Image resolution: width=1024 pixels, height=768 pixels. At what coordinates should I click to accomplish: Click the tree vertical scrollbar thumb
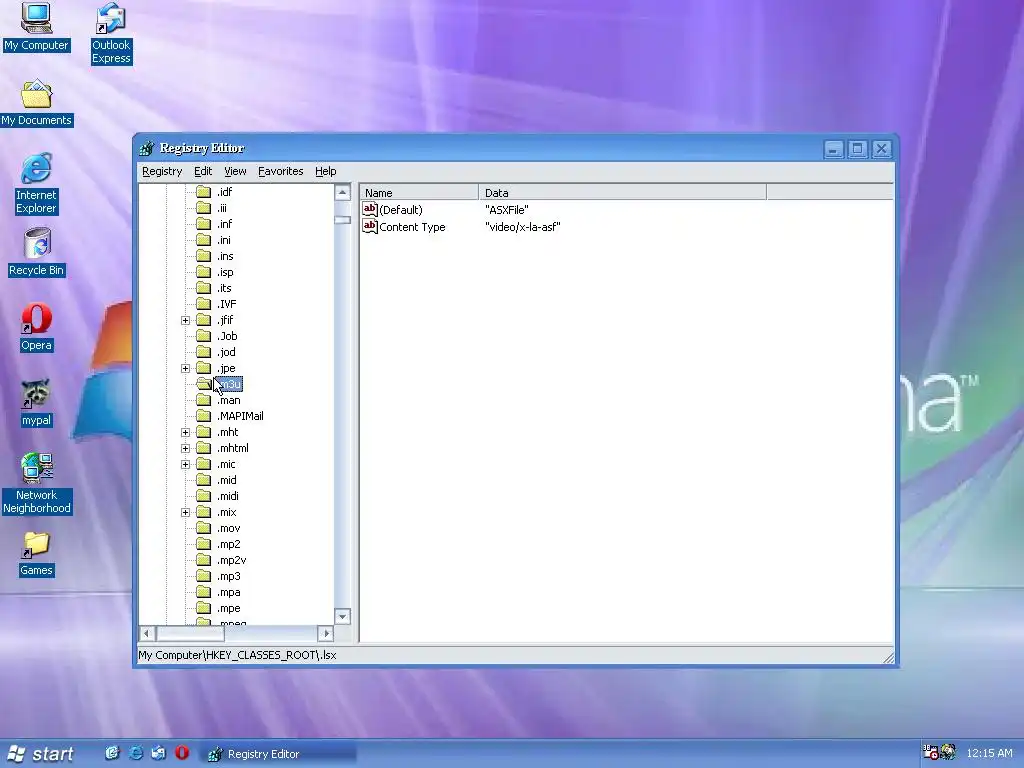pyautogui.click(x=342, y=219)
